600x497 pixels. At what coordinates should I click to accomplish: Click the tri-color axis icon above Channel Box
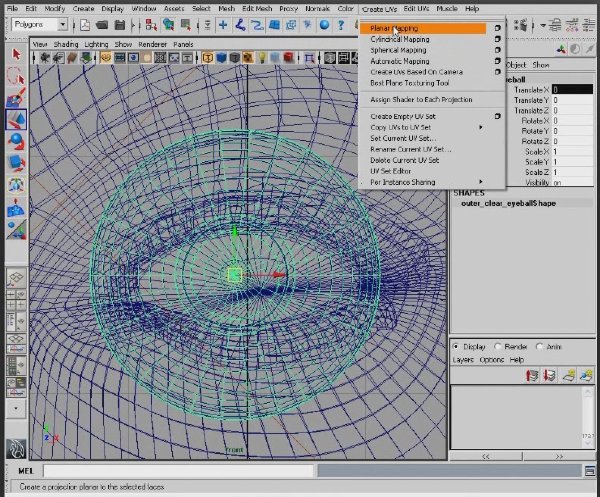(x=561, y=49)
